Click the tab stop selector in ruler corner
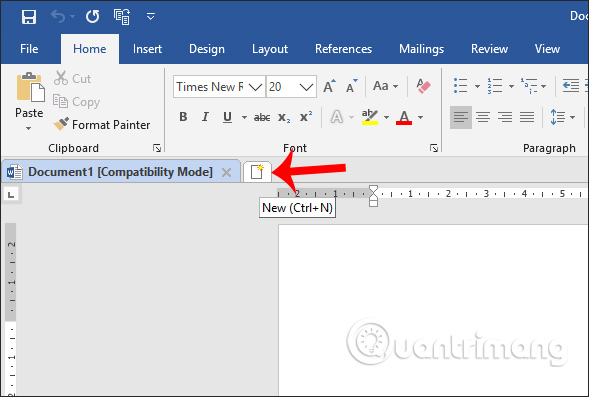 11,194
